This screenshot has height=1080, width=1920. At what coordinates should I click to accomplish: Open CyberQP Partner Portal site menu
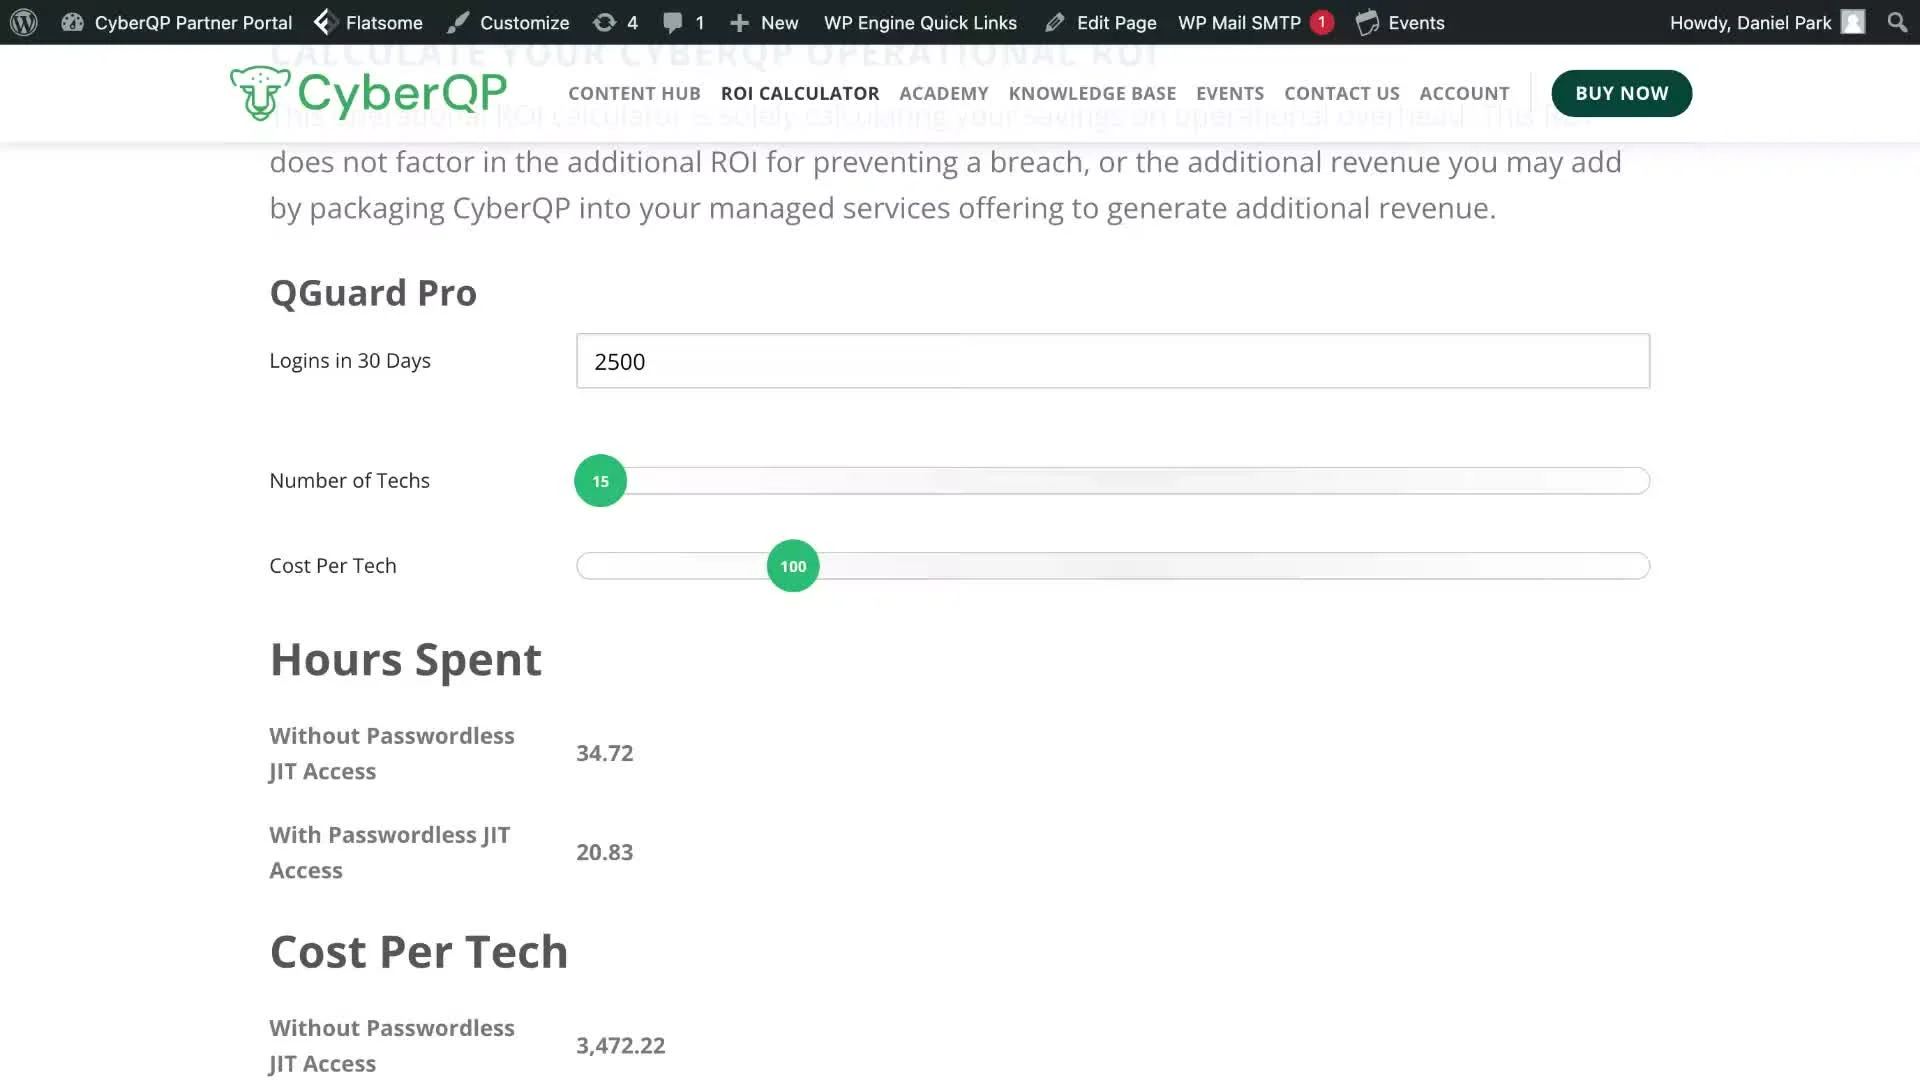point(193,22)
